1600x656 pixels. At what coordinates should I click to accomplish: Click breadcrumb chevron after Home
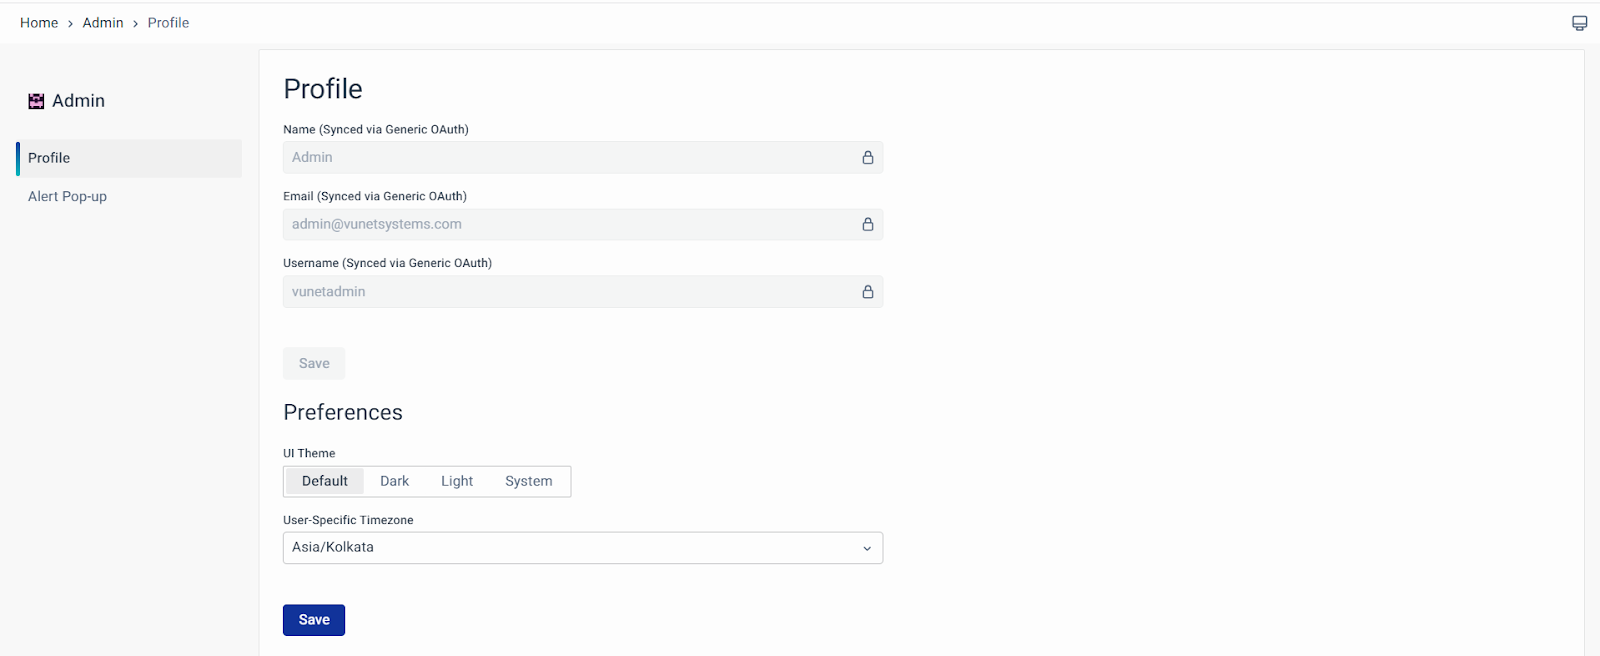point(70,24)
